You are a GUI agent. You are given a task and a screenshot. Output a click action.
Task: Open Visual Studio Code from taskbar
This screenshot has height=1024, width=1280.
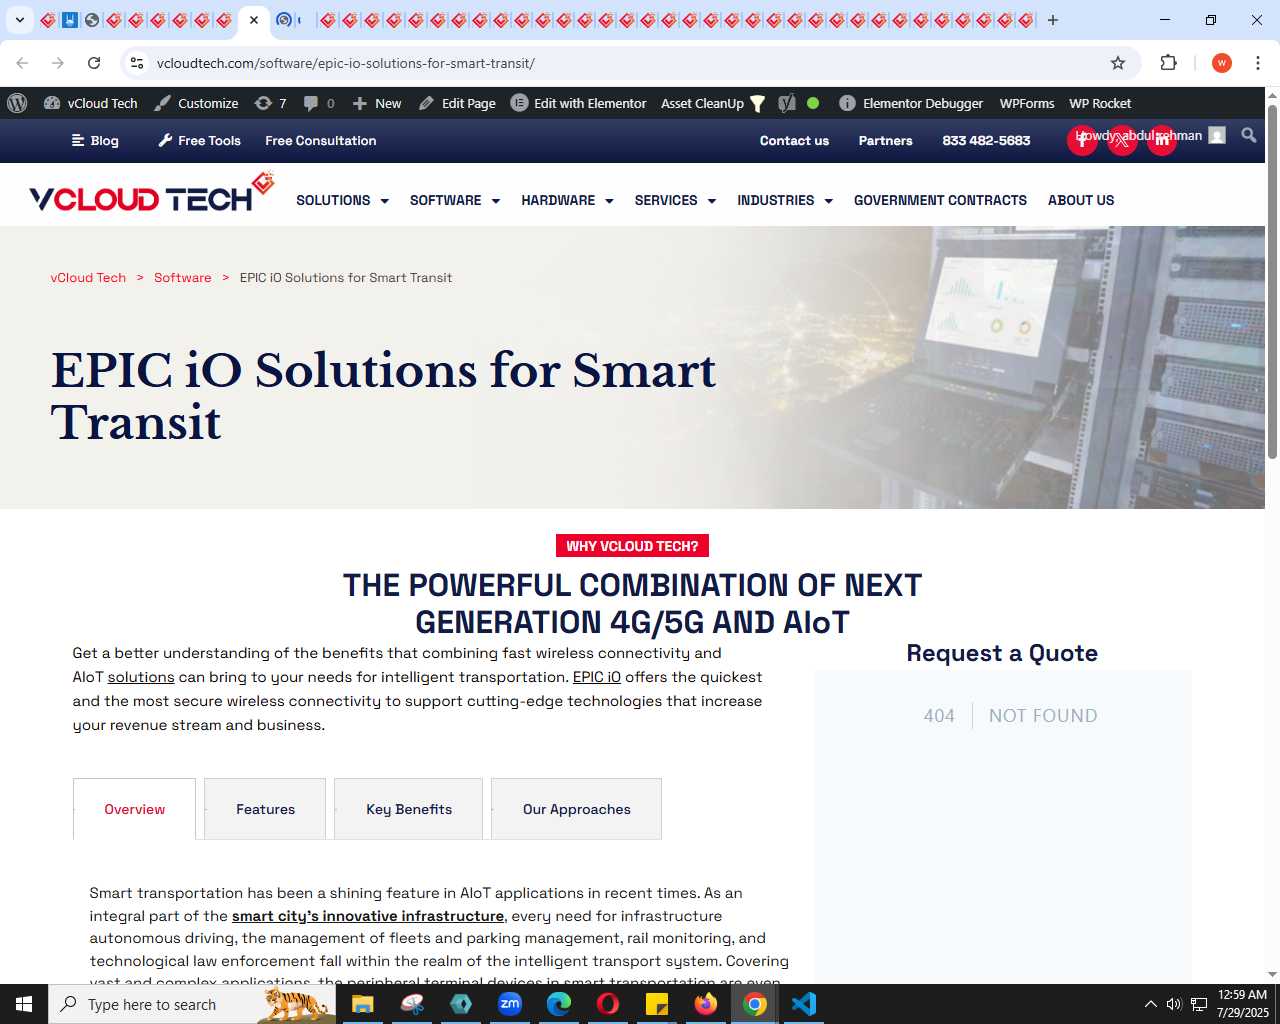[x=804, y=1004]
